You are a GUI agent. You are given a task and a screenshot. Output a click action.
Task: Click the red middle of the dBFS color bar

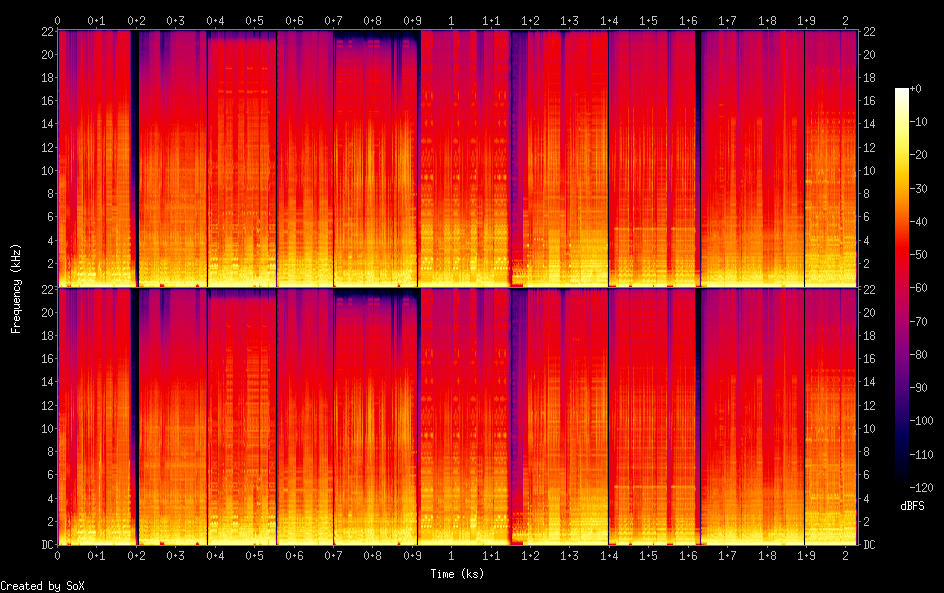901,255
